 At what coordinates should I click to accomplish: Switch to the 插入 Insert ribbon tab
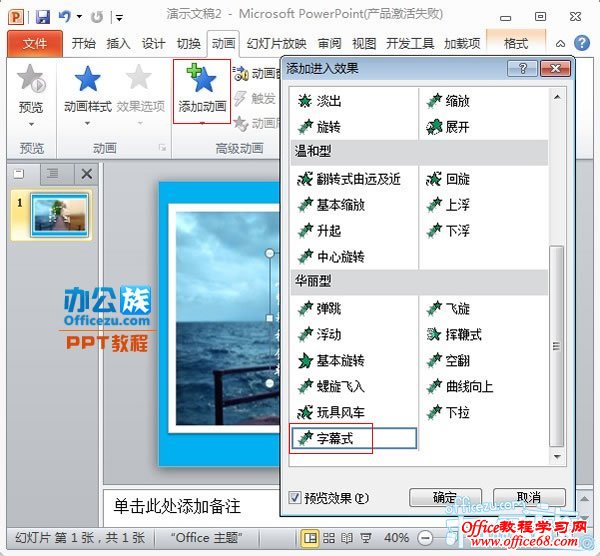point(118,44)
